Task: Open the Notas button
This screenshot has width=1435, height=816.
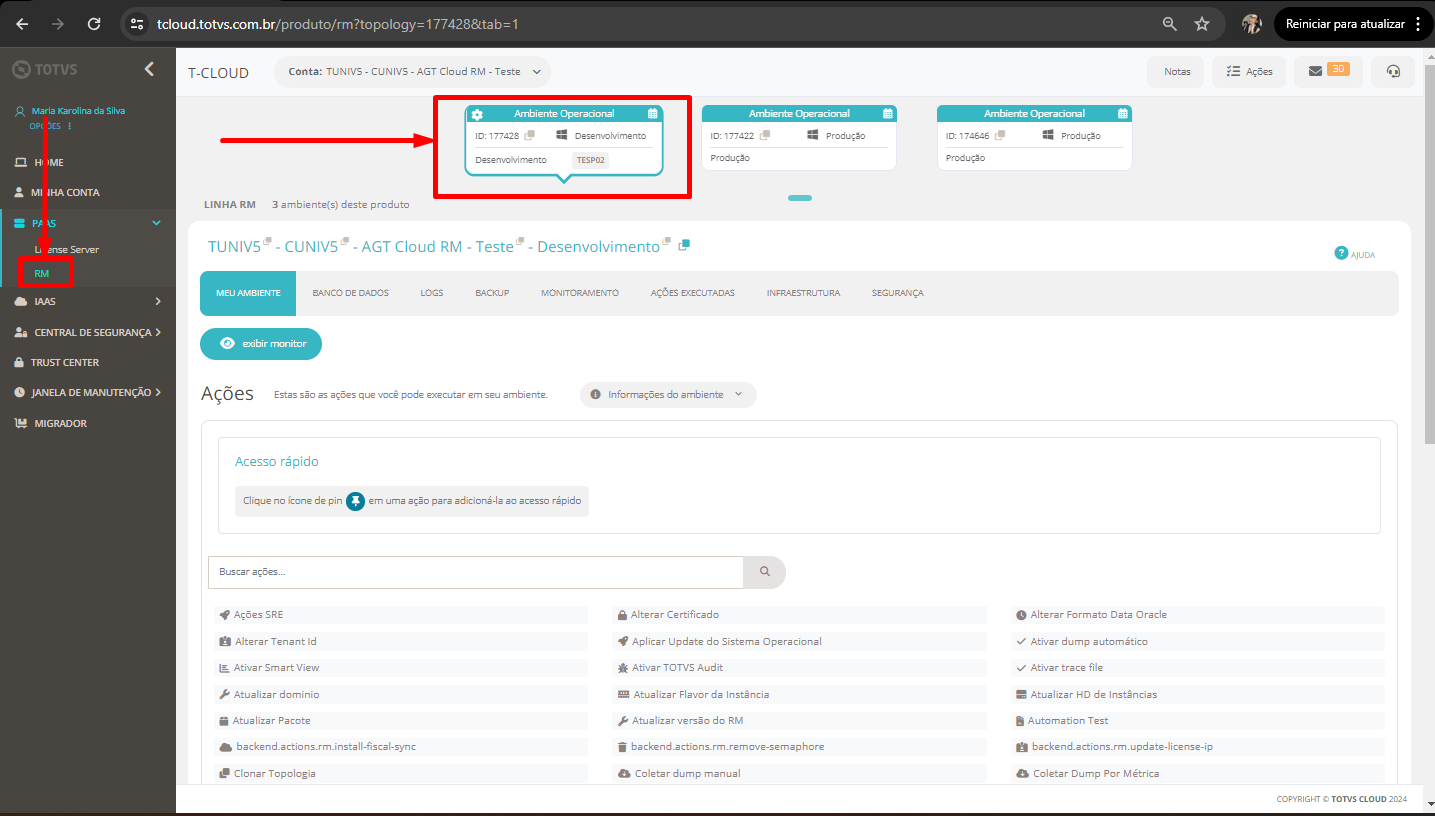Action: coord(1177,71)
